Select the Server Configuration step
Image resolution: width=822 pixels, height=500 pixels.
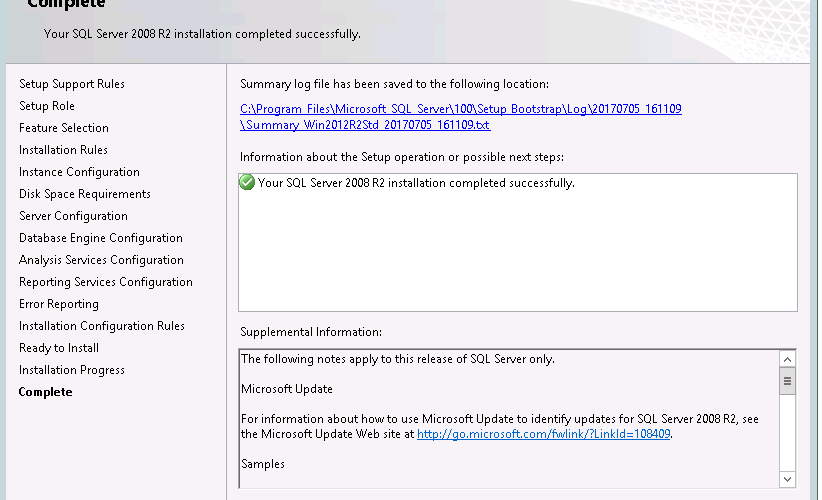pyautogui.click(x=73, y=216)
